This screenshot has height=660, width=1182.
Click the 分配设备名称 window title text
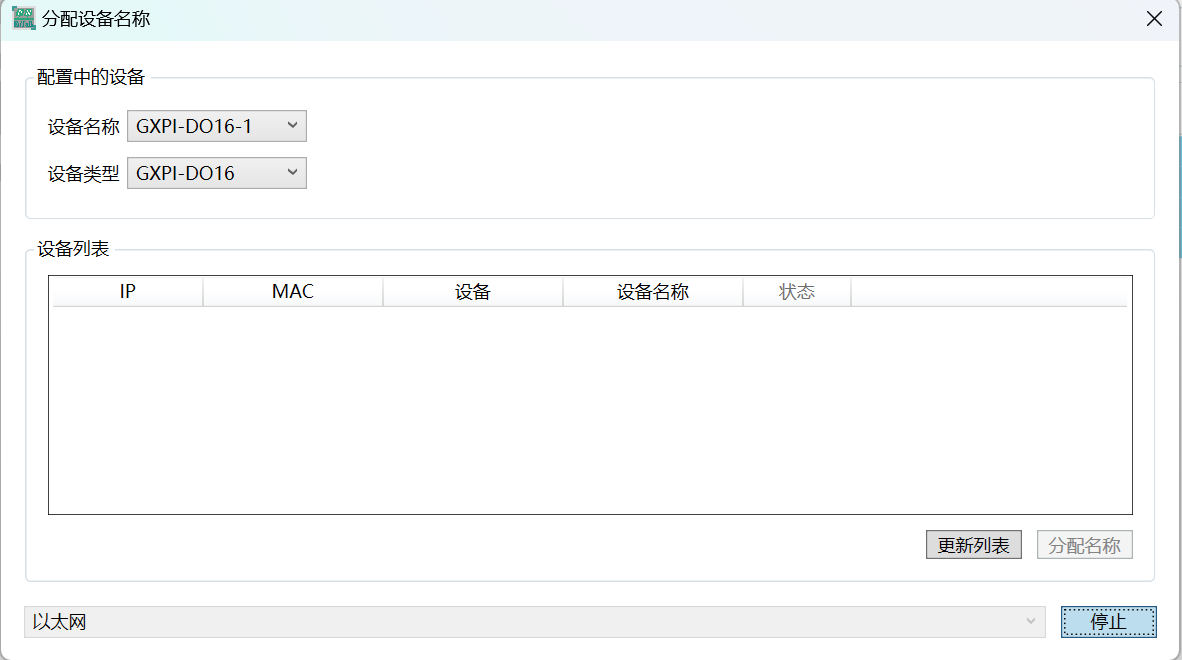point(96,19)
